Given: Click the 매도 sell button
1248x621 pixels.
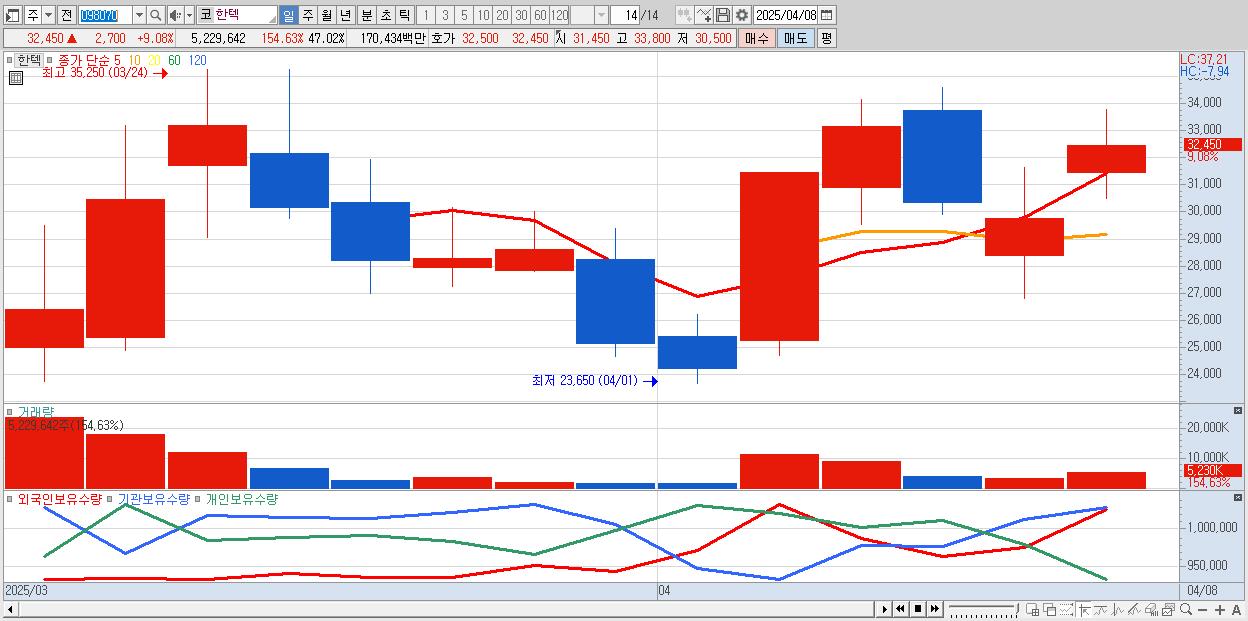Looking at the screenshot, I should pos(796,38).
